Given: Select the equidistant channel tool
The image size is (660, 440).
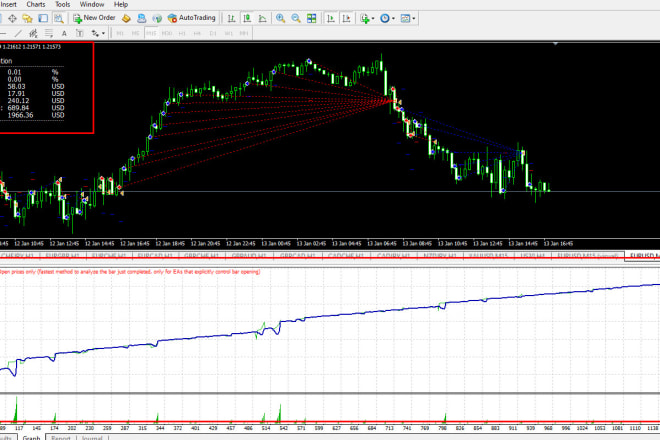Looking at the screenshot, I should click(33, 33).
